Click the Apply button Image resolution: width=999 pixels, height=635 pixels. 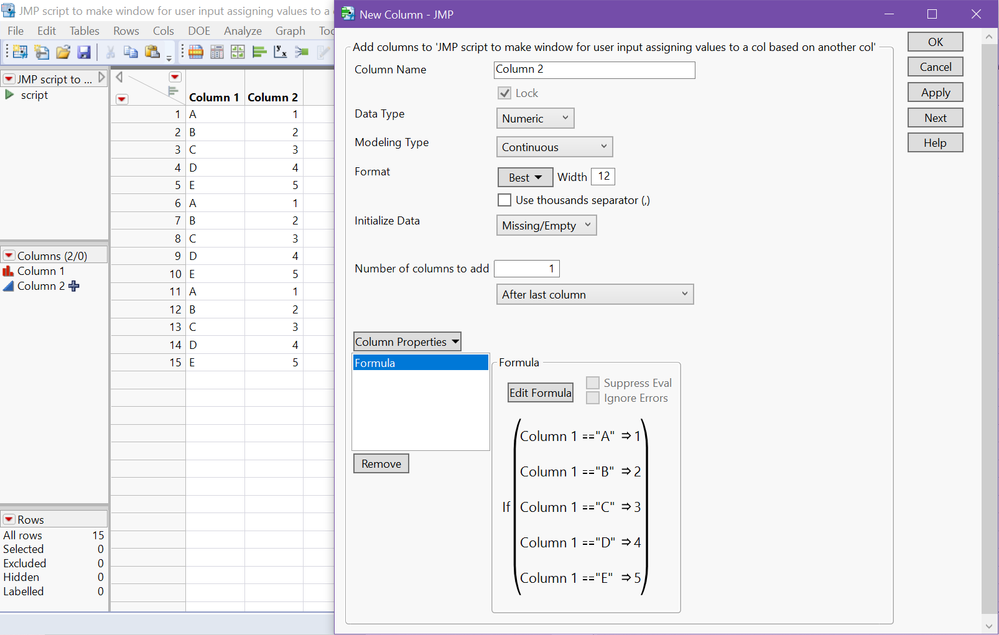(x=935, y=92)
